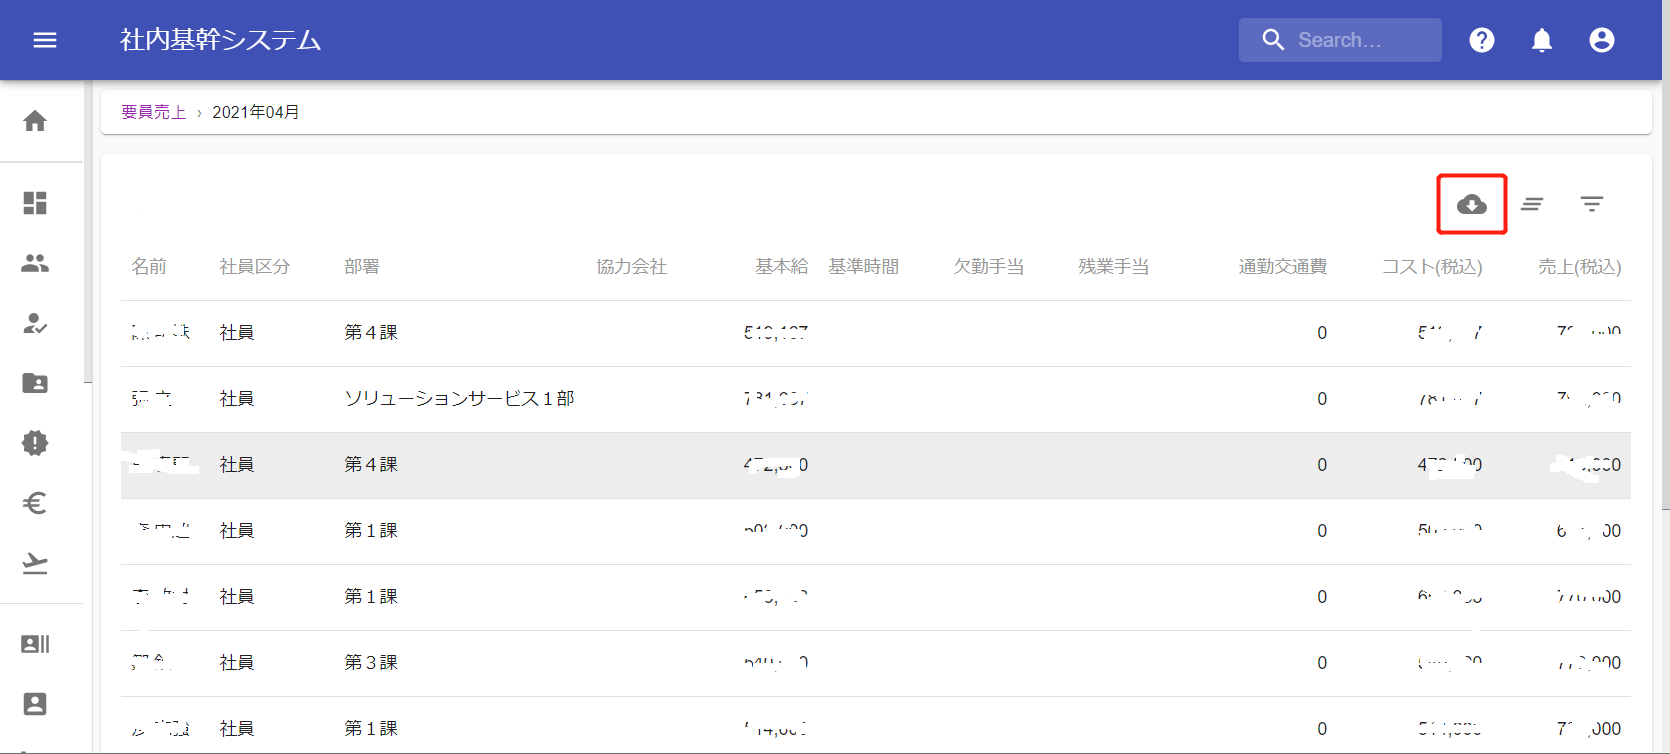The height and width of the screenshot is (754, 1670).
Task: Sort by 基本給 column header
Action: click(x=781, y=267)
